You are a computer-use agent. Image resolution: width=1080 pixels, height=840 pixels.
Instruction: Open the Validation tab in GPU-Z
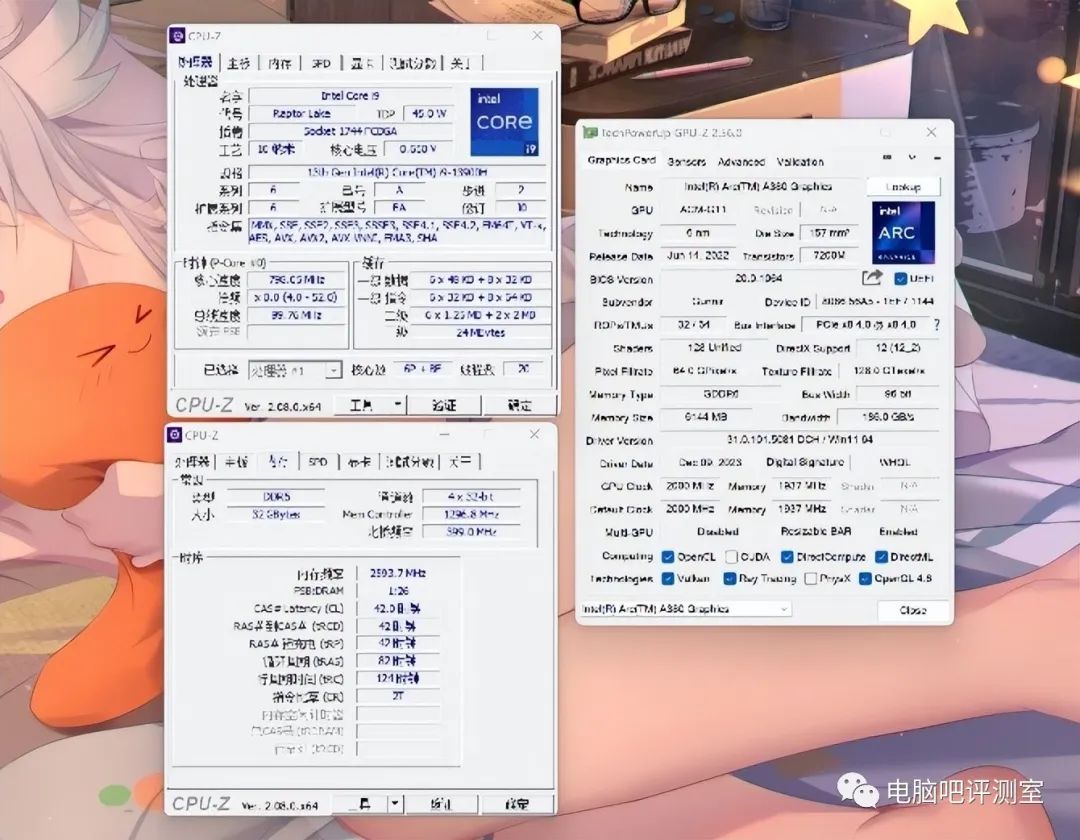point(800,162)
